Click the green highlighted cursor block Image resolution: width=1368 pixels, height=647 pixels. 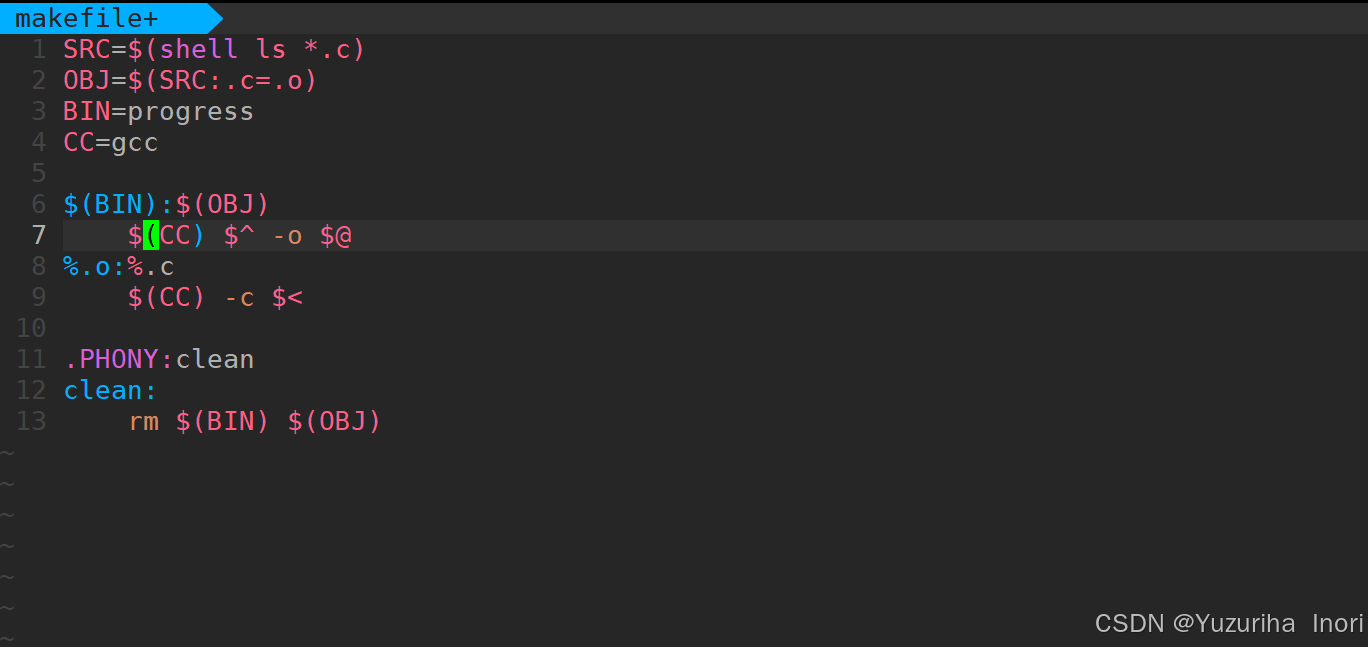tap(151, 235)
